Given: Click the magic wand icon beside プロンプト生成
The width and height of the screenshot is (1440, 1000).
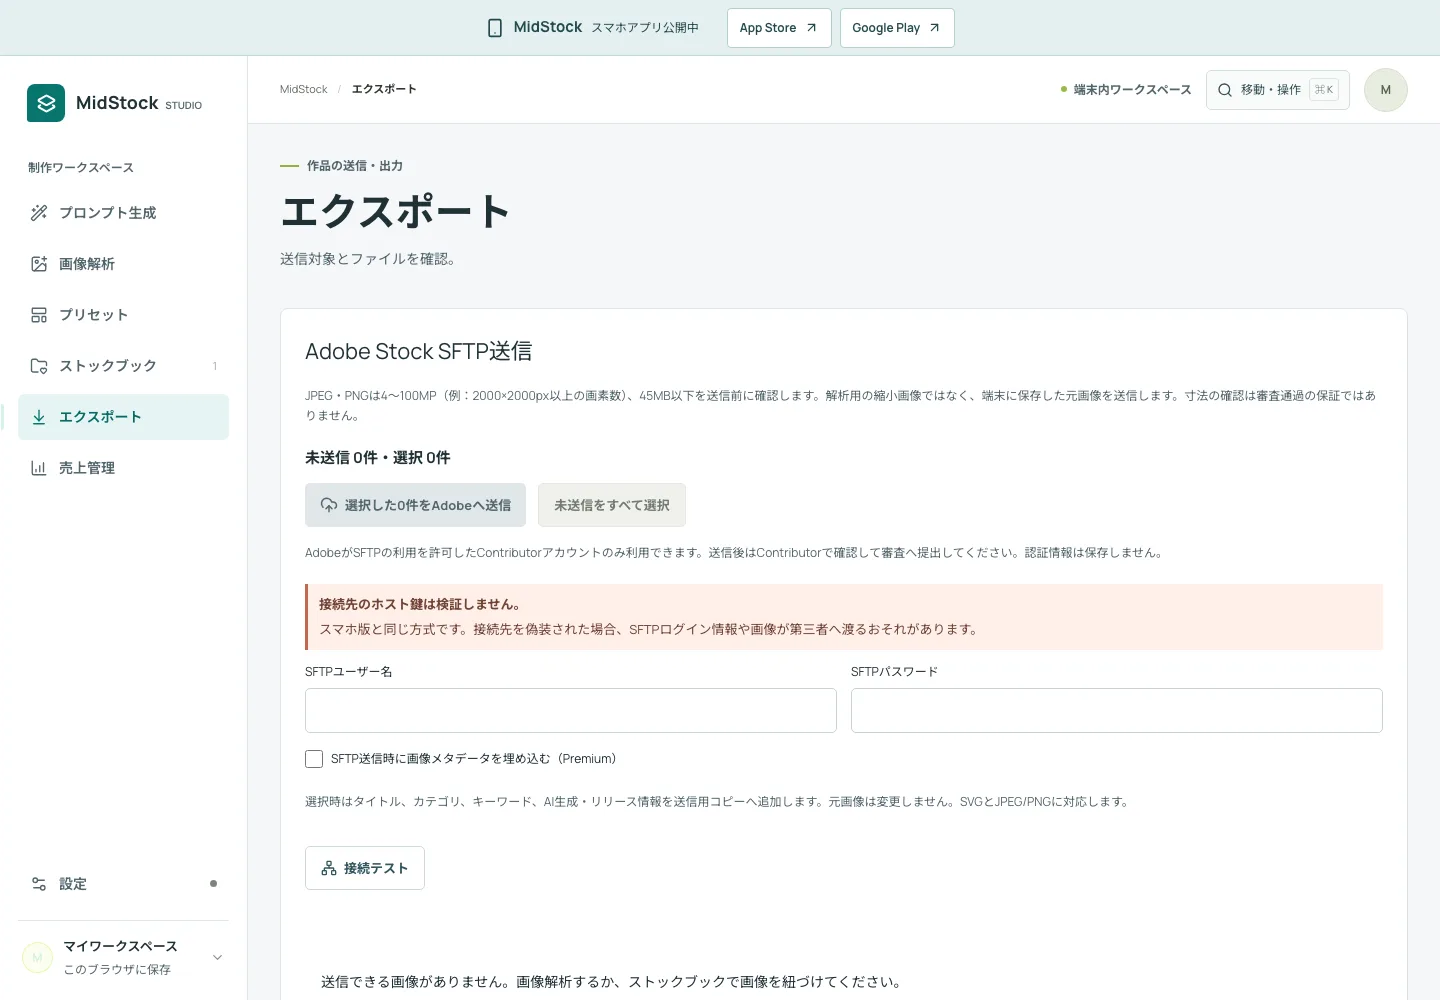Looking at the screenshot, I should [x=39, y=213].
